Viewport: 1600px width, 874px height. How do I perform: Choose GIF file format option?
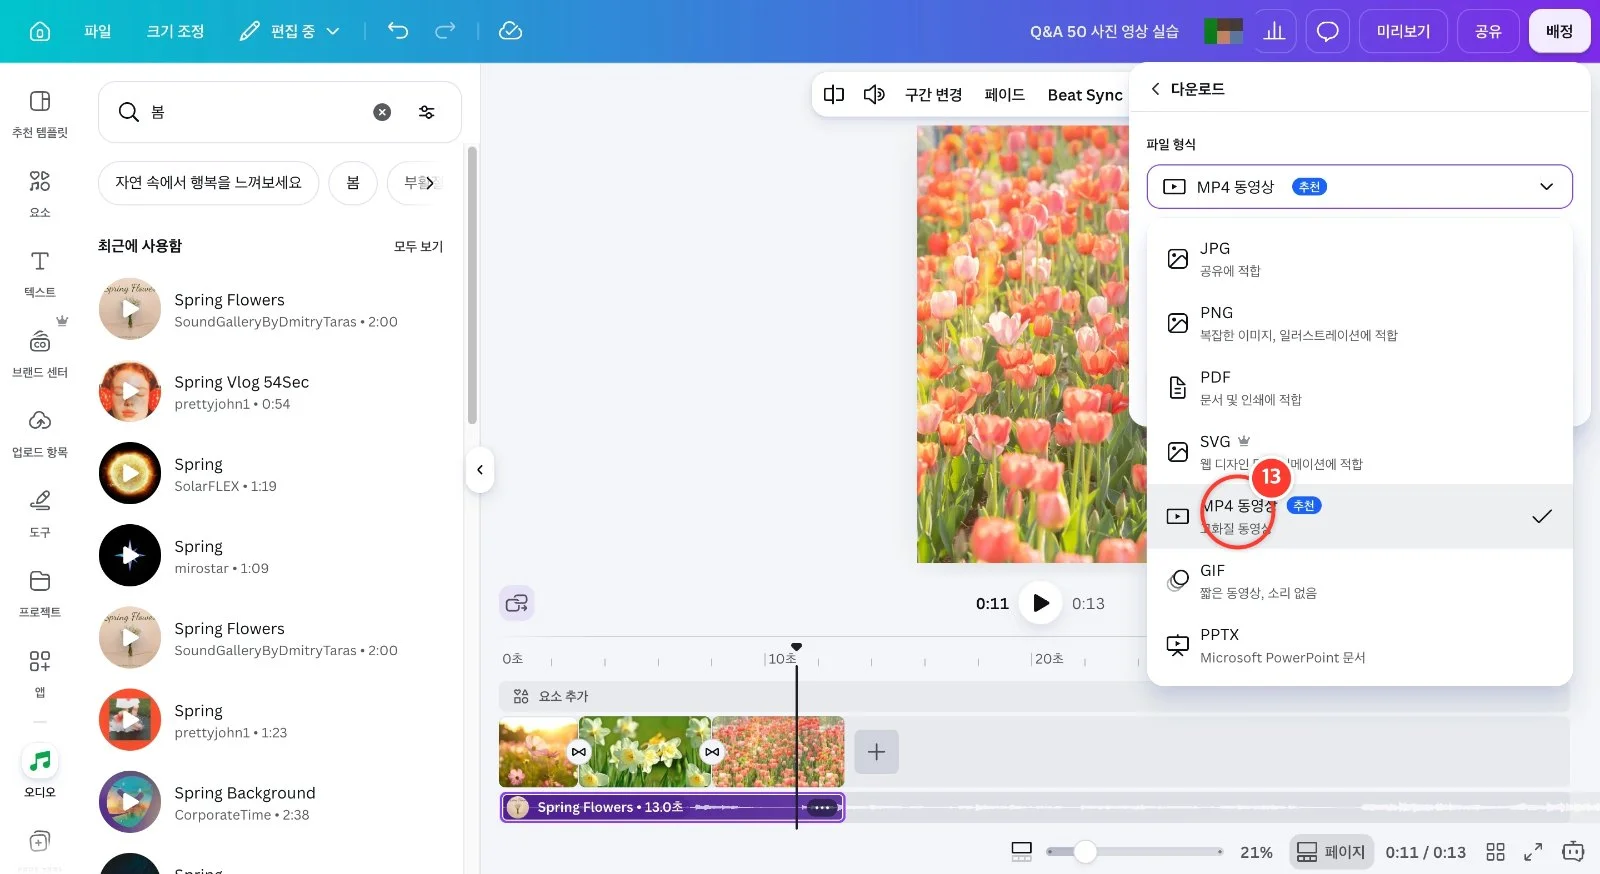click(1360, 581)
